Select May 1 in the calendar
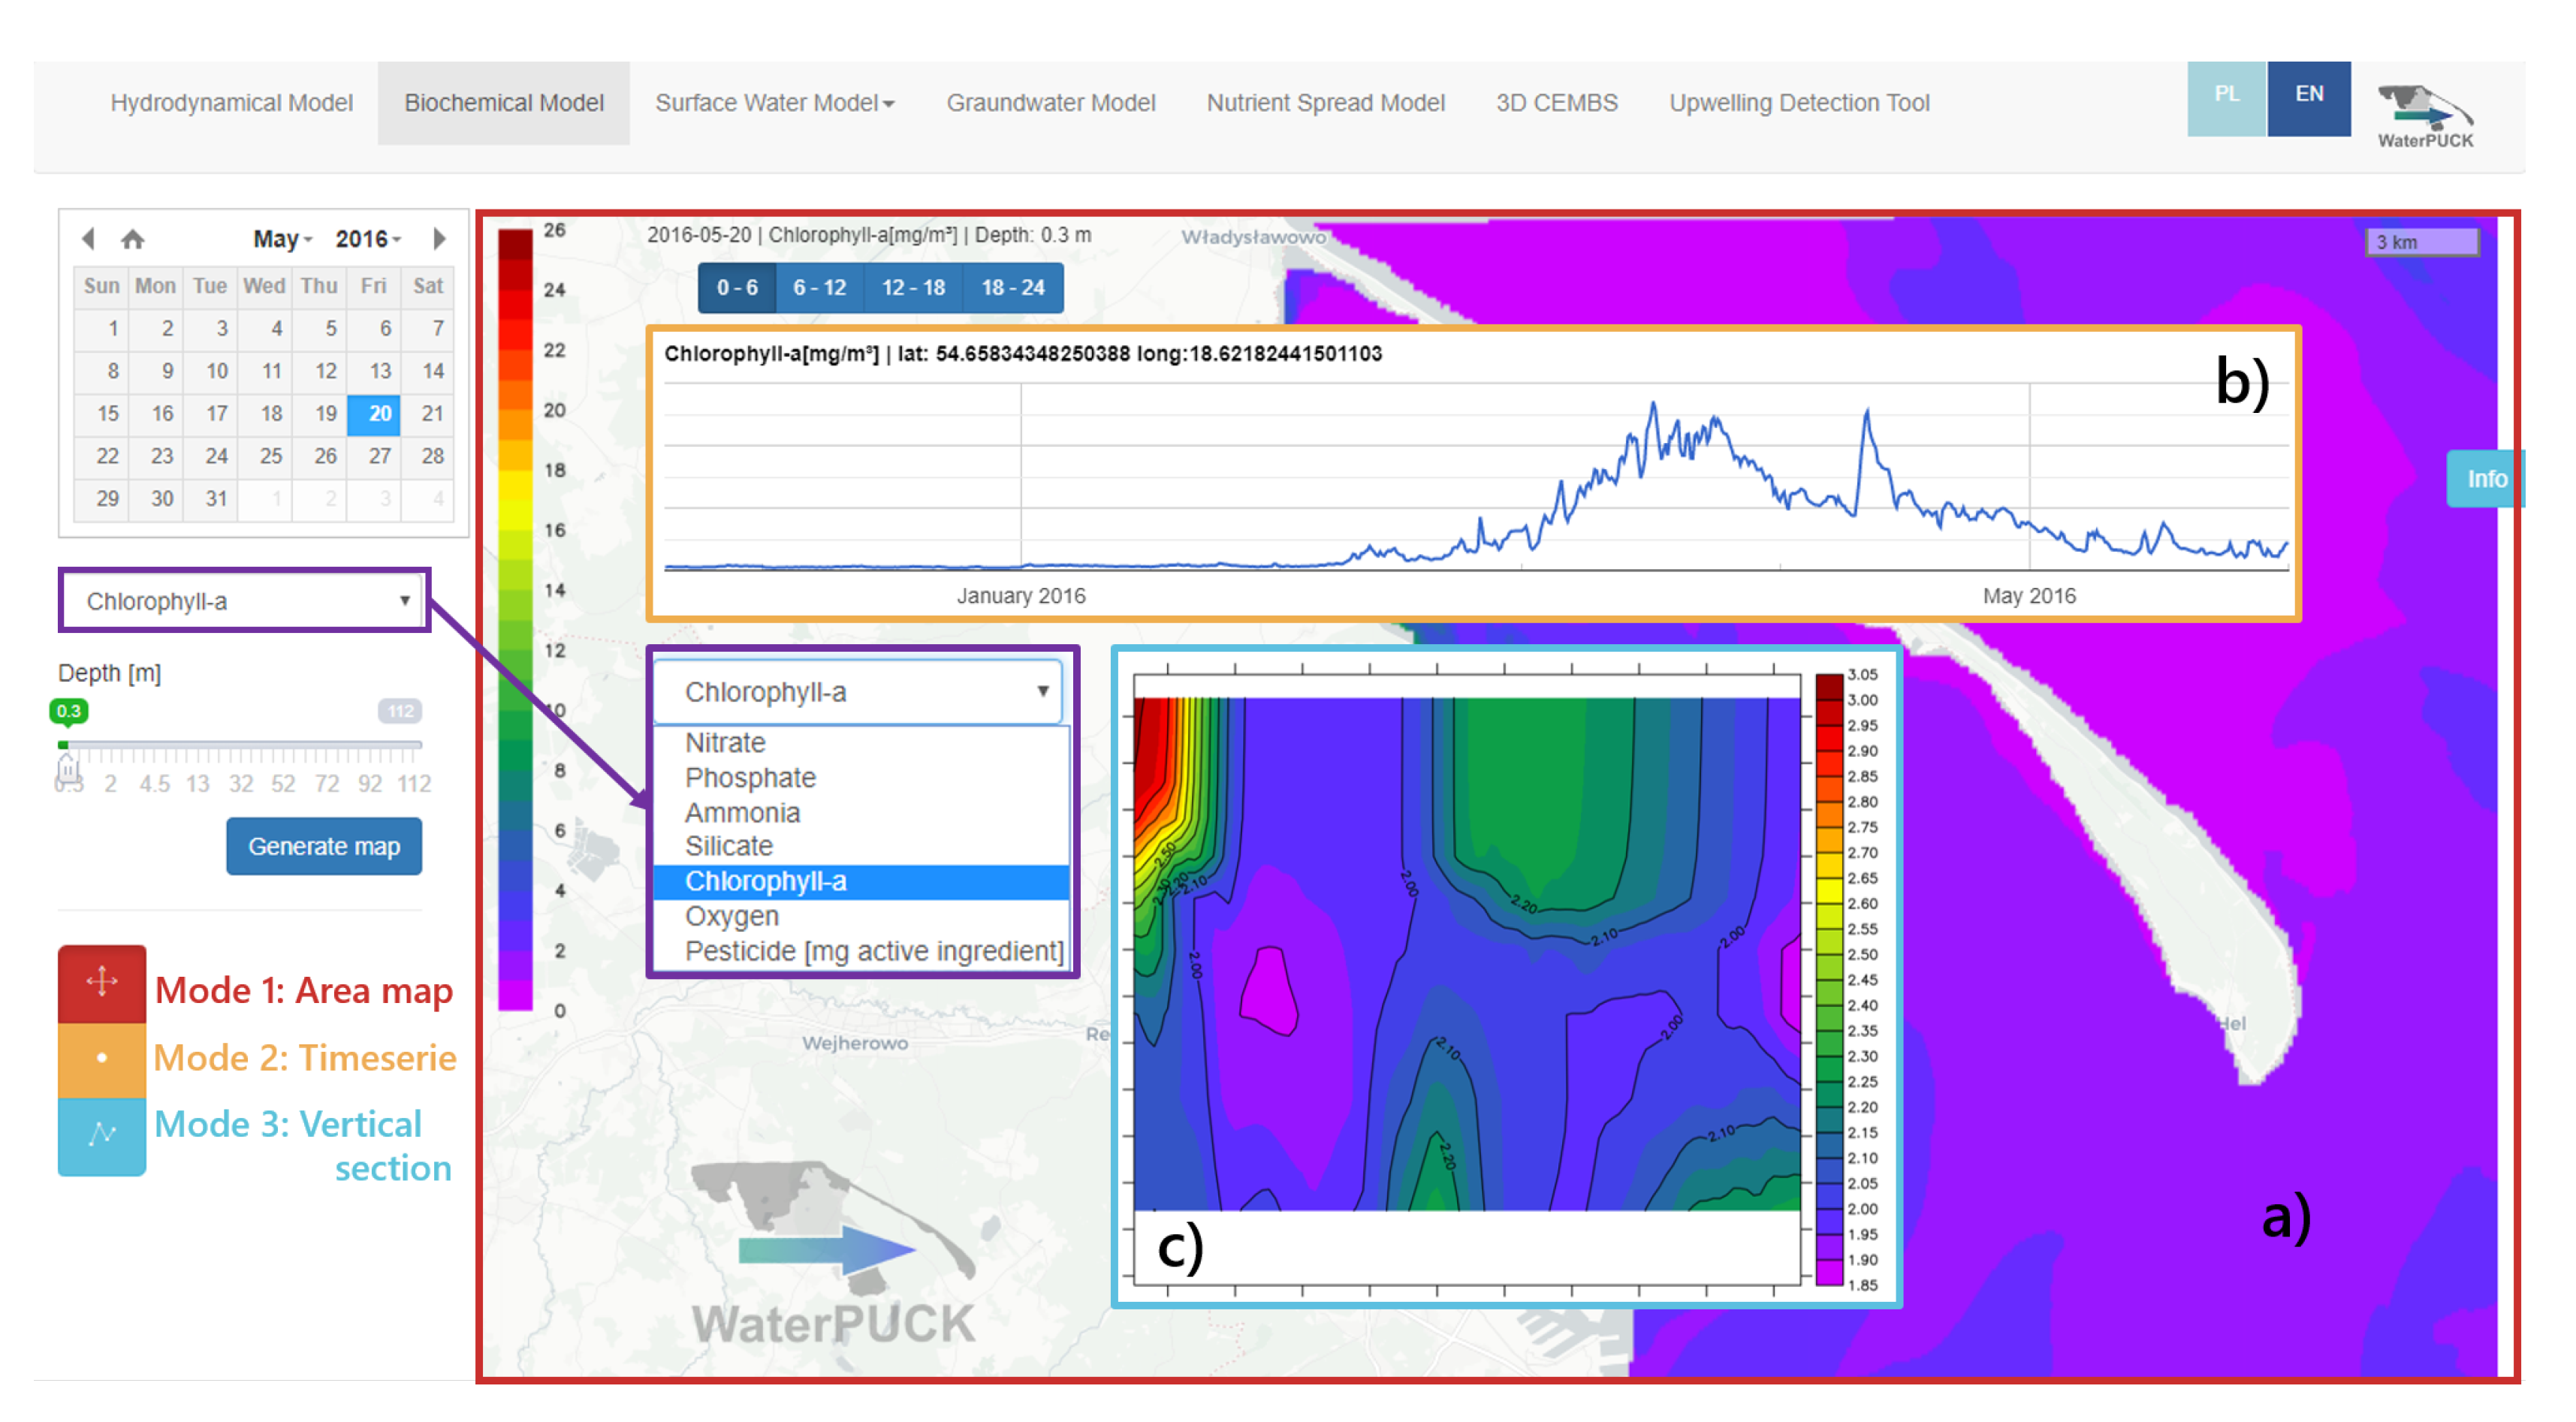Image resolution: width=2576 pixels, height=1422 pixels. (101, 328)
